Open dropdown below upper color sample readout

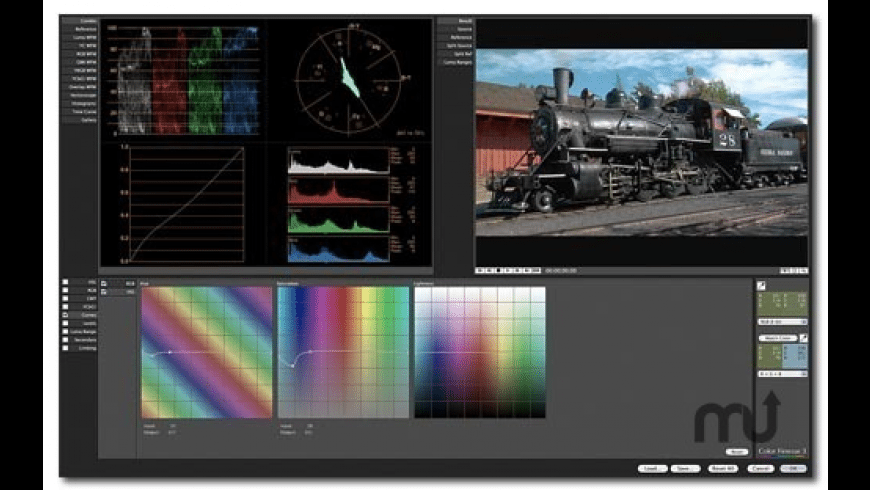point(781,322)
